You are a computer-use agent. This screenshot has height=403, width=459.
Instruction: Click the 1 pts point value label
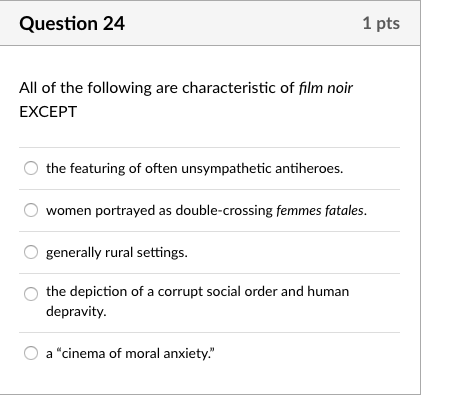click(x=381, y=23)
